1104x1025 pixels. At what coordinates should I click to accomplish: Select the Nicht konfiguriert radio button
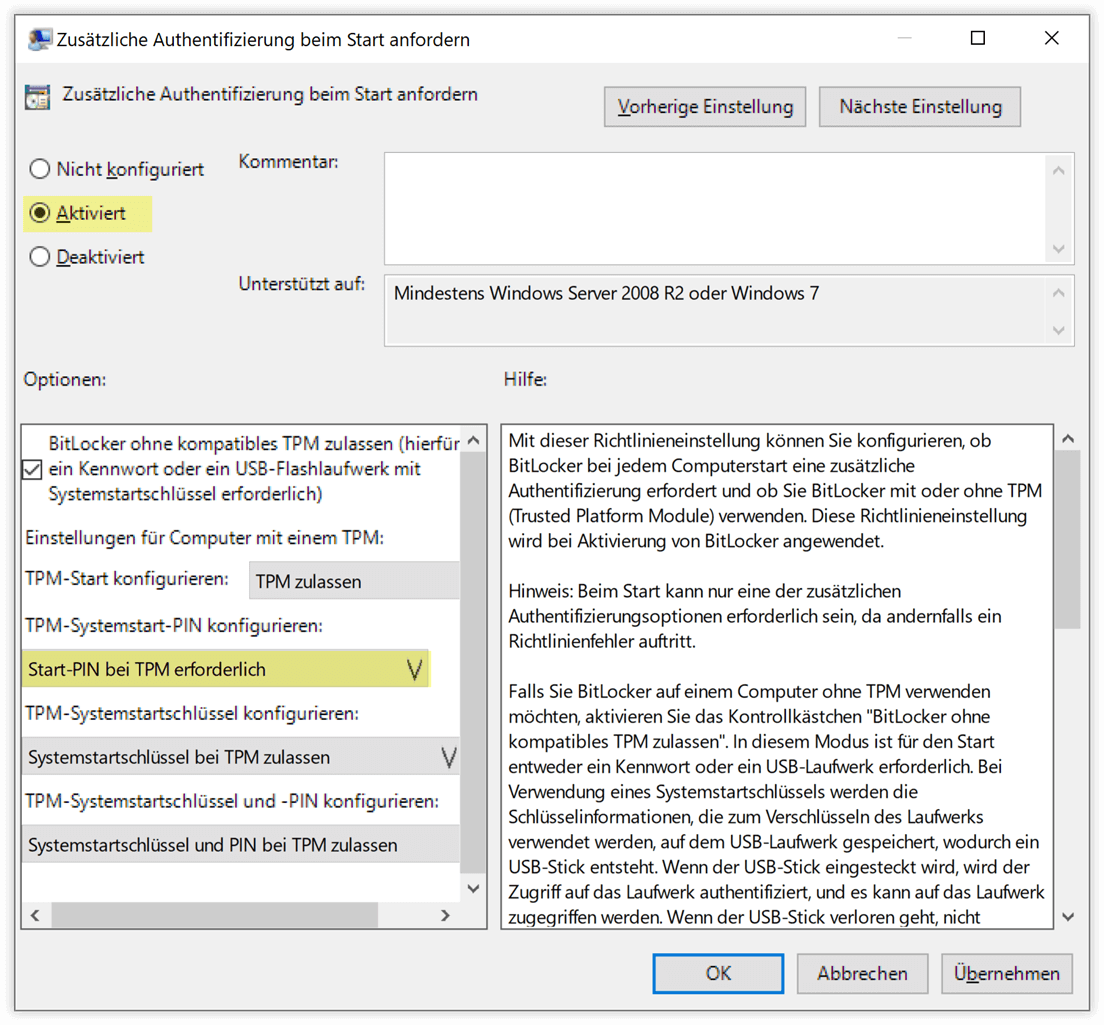[x=40, y=169]
